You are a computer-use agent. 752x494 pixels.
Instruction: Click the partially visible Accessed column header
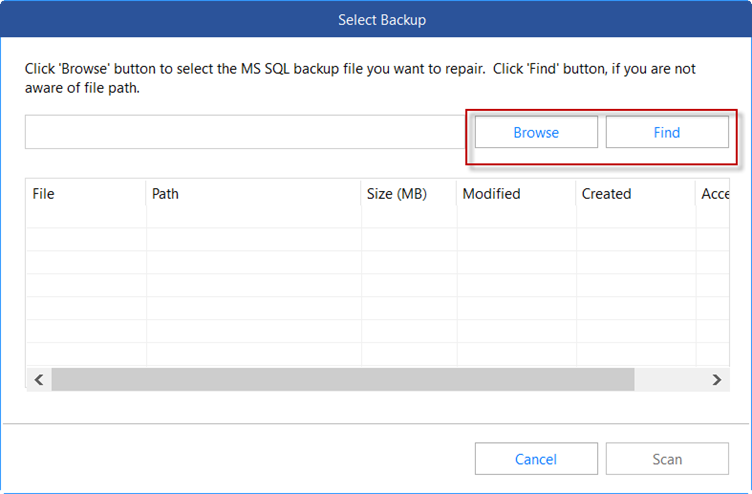[x=714, y=194]
